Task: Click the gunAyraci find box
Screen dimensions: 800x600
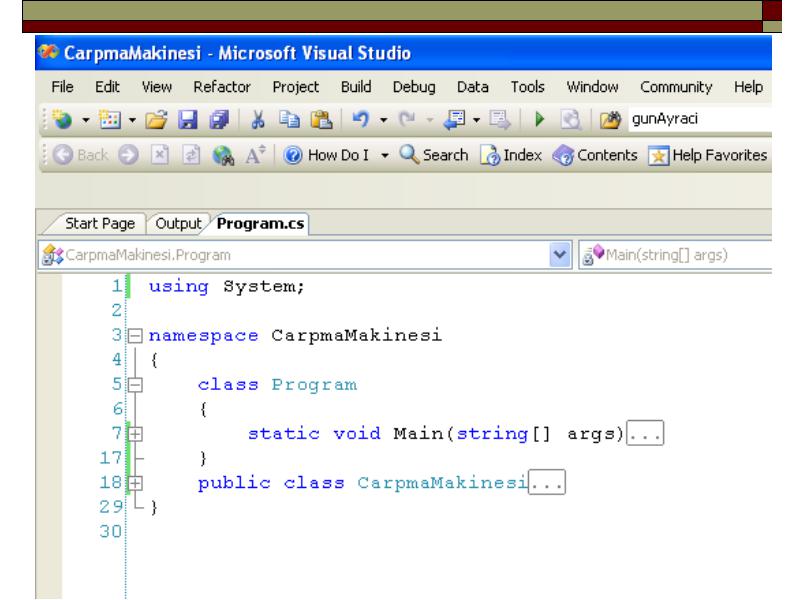Action: [x=699, y=119]
